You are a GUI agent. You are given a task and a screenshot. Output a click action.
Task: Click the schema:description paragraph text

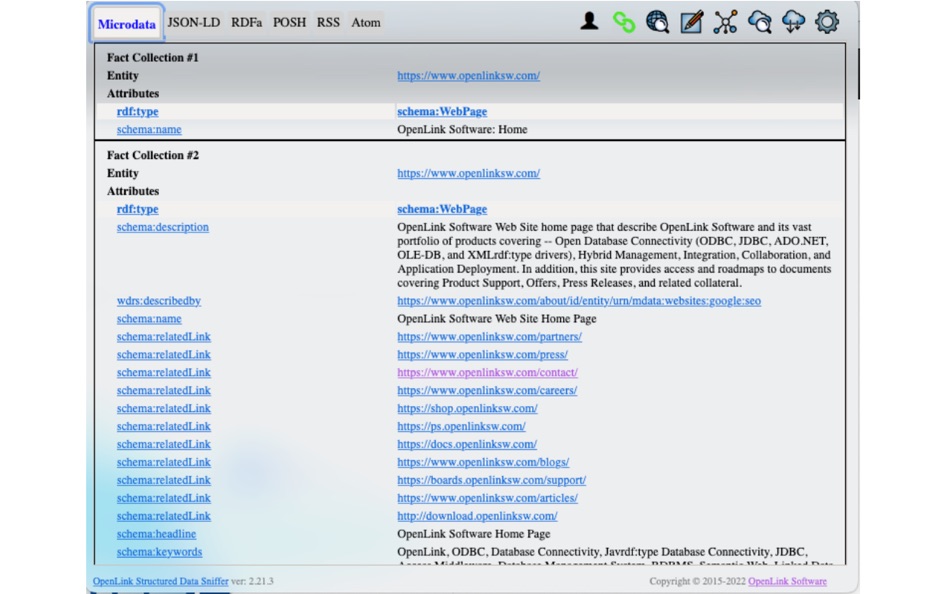614,255
